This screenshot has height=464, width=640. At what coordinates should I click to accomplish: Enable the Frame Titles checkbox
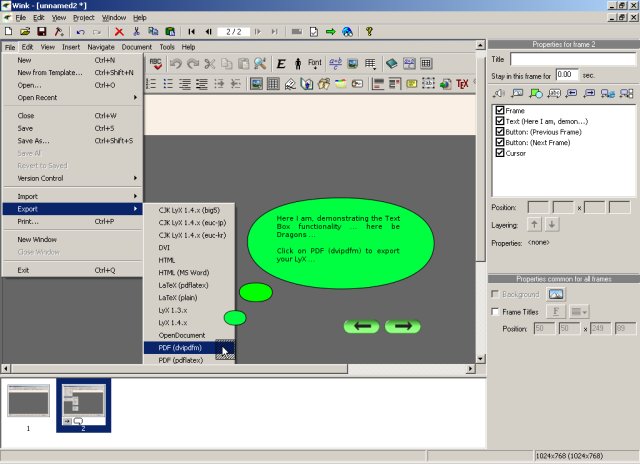496,312
